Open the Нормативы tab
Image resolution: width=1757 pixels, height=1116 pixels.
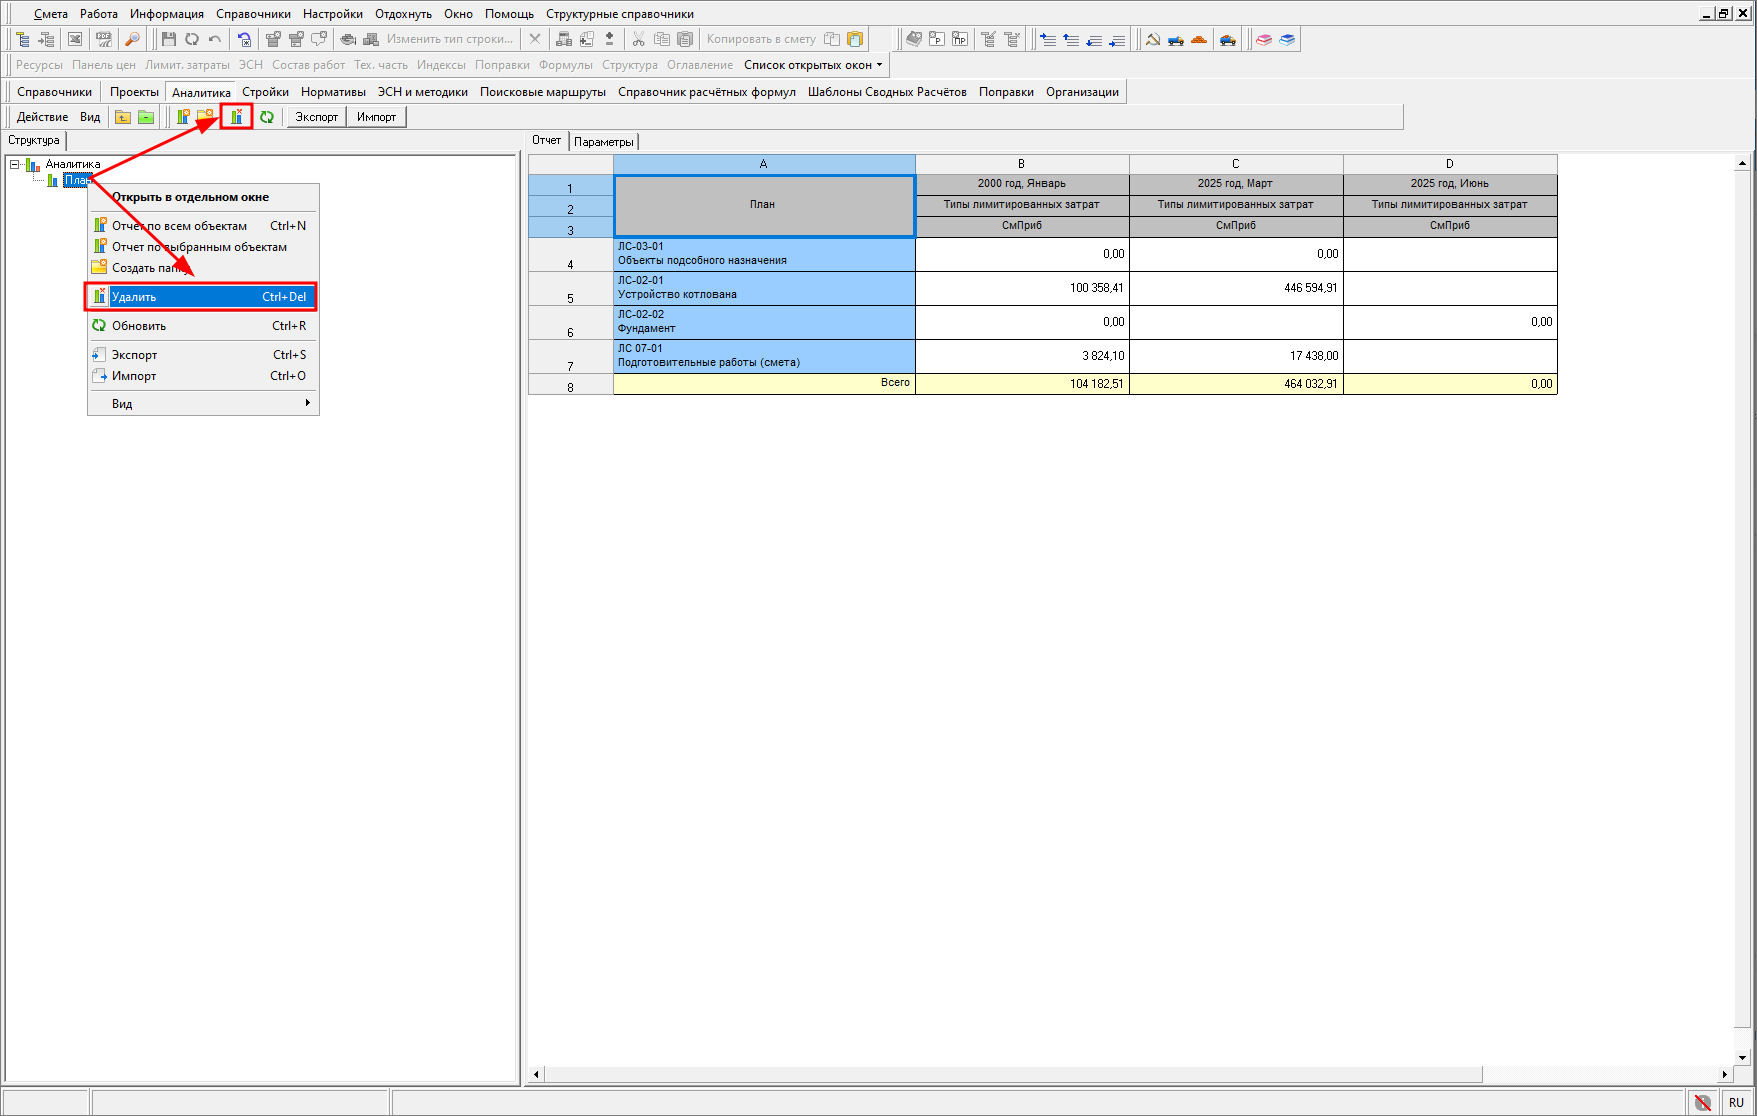[x=333, y=92]
